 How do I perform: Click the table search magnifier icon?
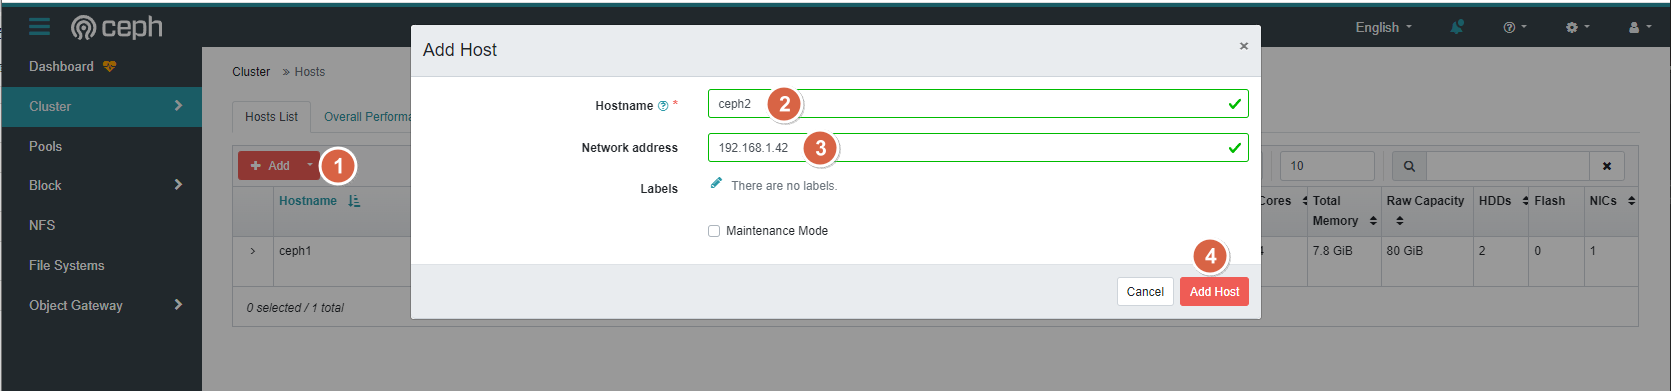pos(1409,166)
